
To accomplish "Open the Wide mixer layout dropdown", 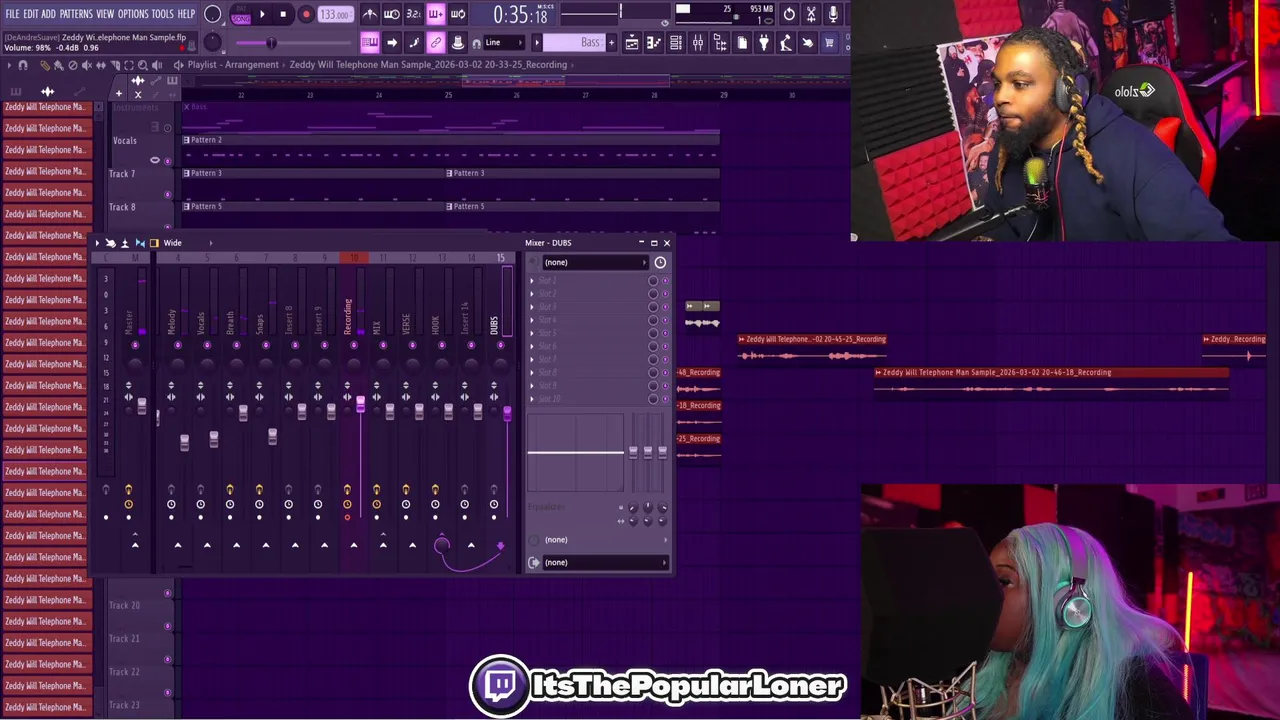I will click(x=190, y=243).
